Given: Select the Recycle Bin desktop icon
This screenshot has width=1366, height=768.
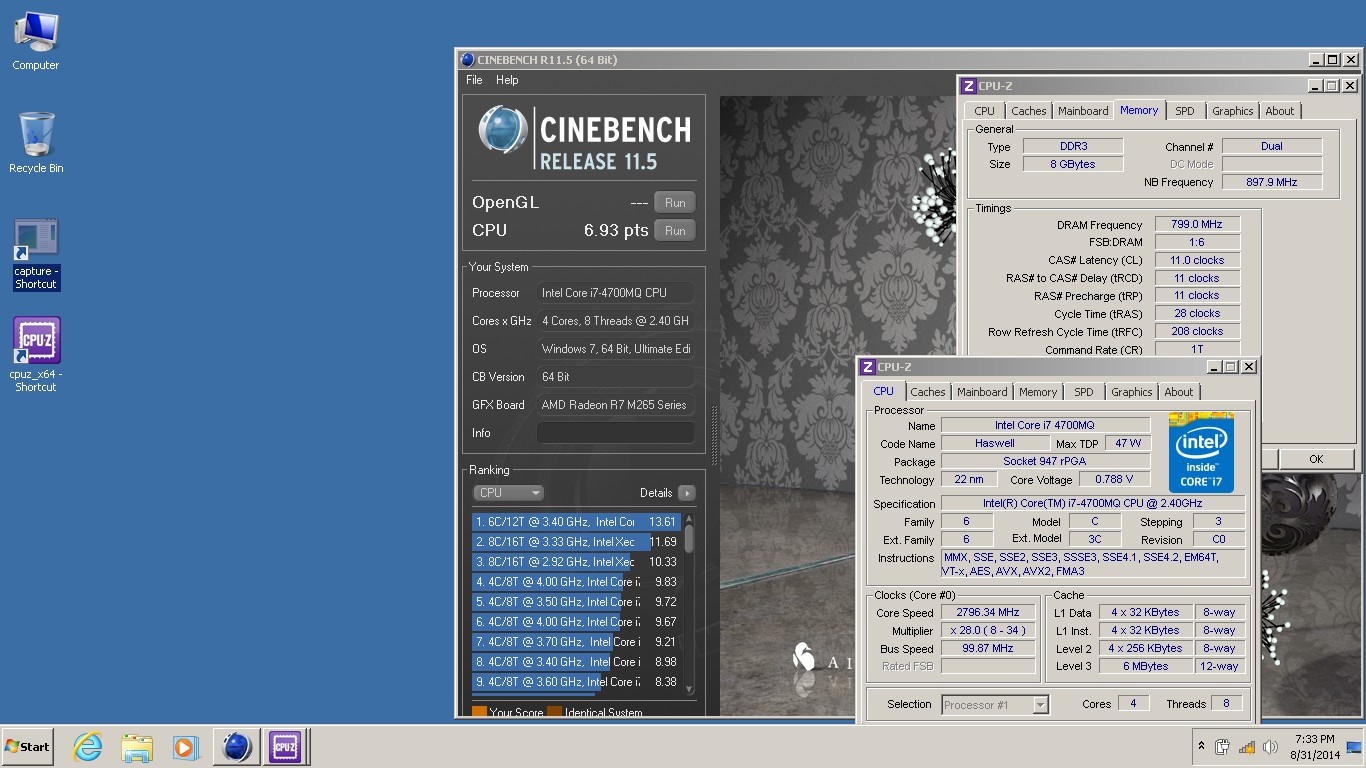Looking at the screenshot, I should click(36, 143).
